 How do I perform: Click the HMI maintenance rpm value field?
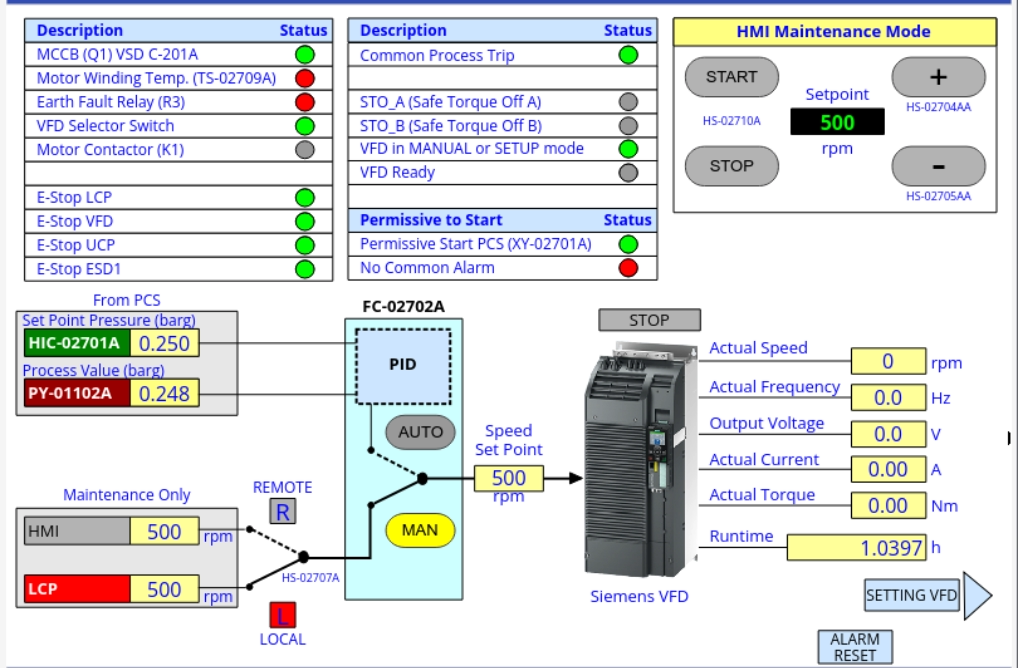[x=165, y=532]
